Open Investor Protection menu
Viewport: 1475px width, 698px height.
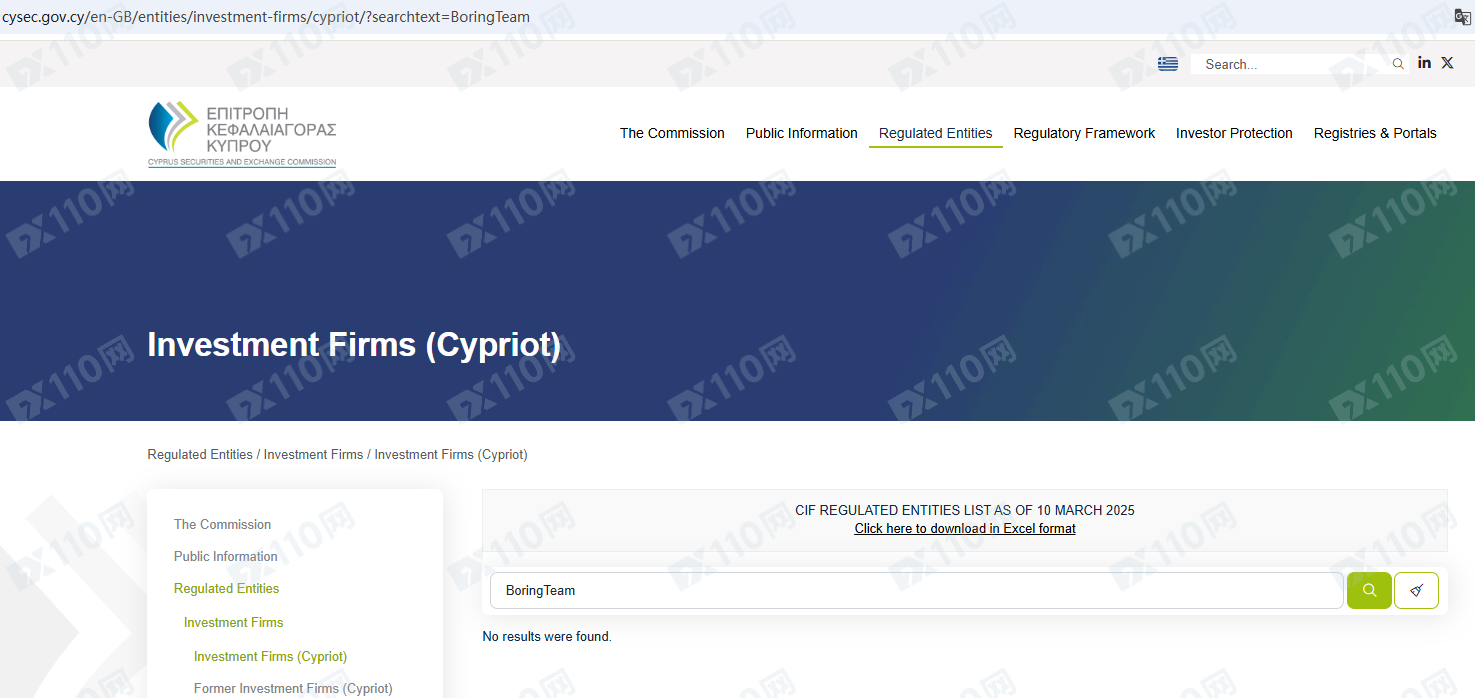(x=1234, y=133)
